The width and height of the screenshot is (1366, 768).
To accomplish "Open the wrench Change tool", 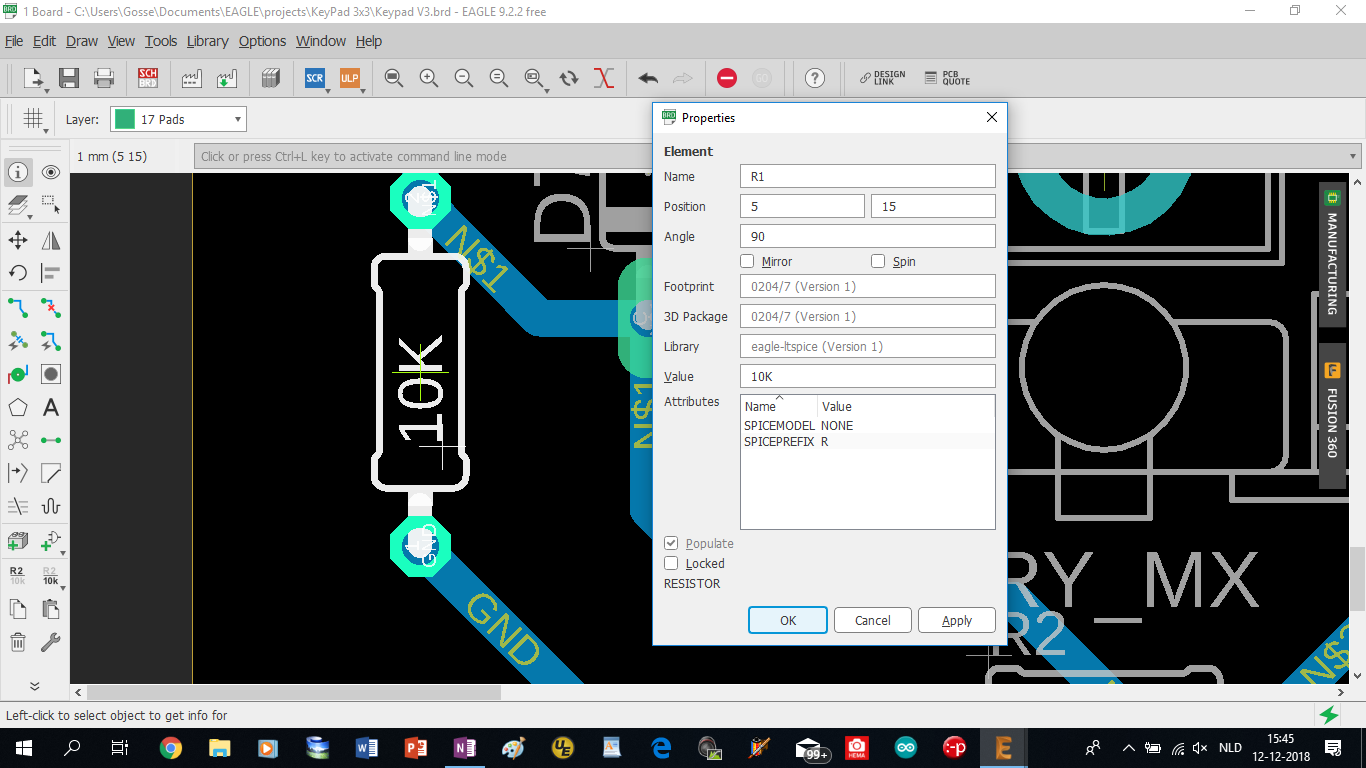I will [x=51, y=642].
